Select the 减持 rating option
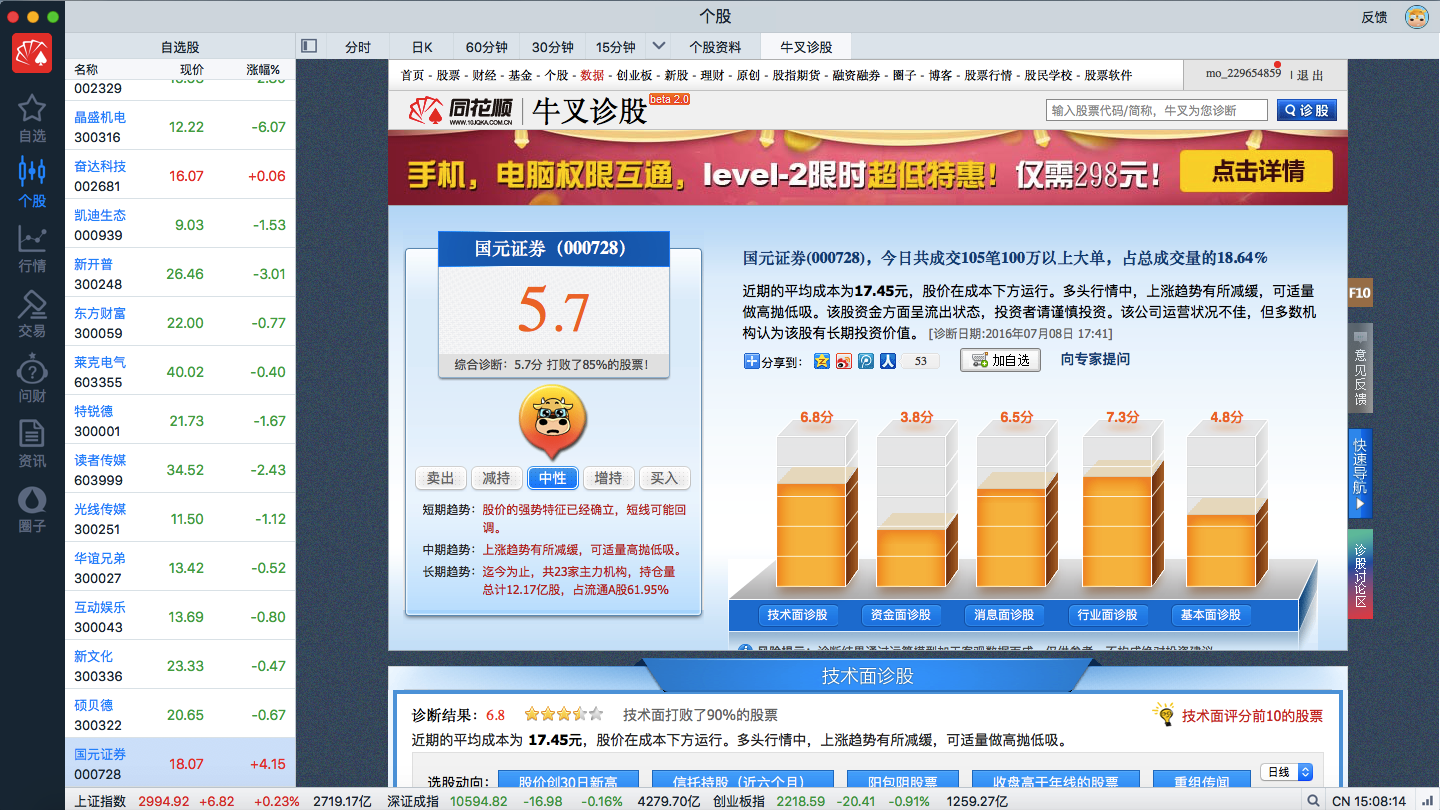Screen dimensions: 1440x810 [x=497, y=478]
